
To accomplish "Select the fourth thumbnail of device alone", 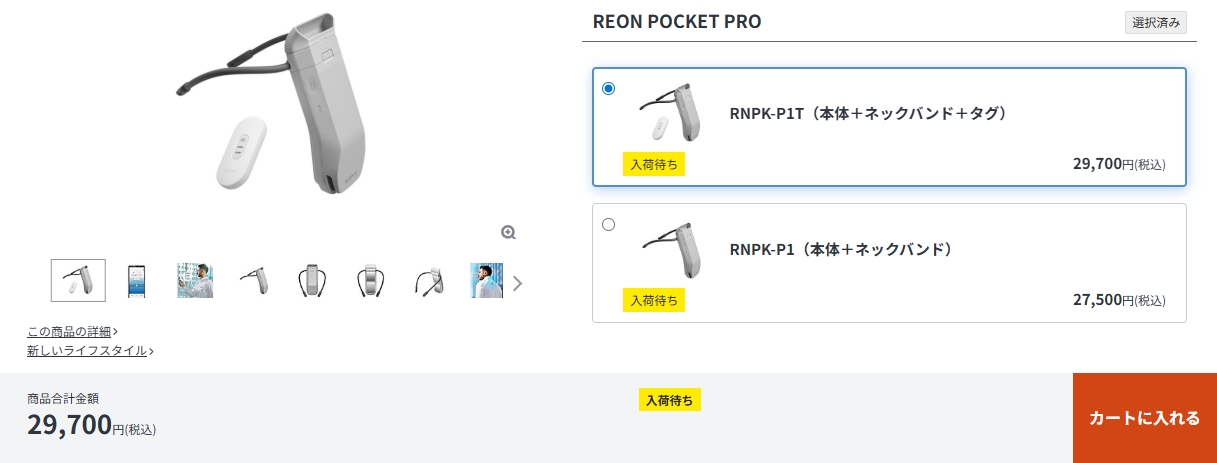I will coord(254,281).
